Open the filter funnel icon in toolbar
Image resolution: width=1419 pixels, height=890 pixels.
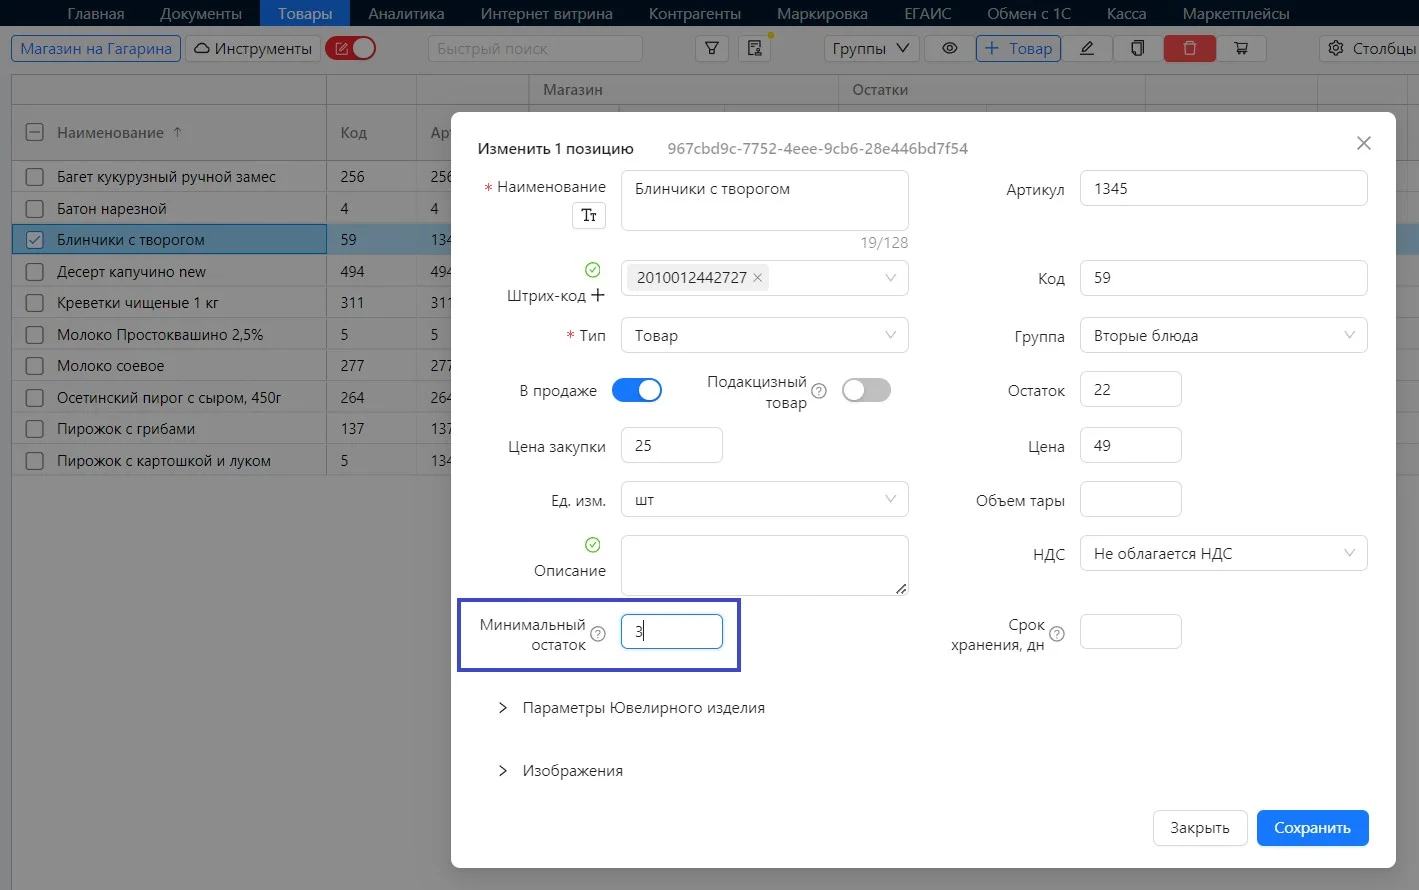coord(711,48)
